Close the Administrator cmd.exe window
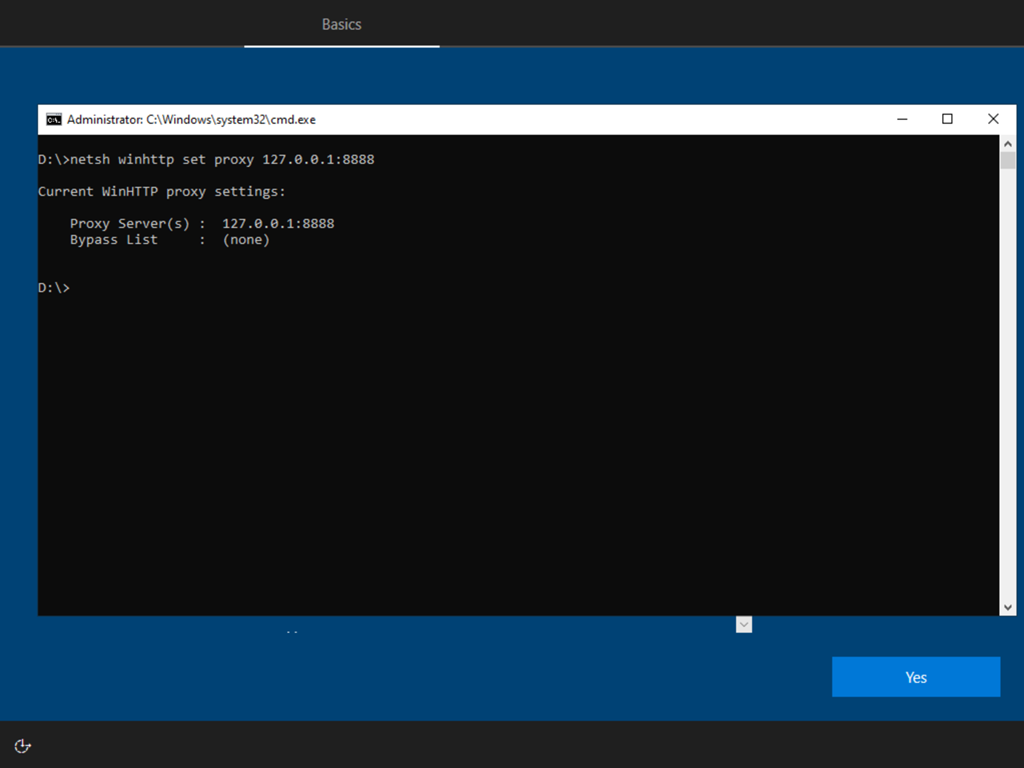The height and width of the screenshot is (768, 1024). pos(993,119)
